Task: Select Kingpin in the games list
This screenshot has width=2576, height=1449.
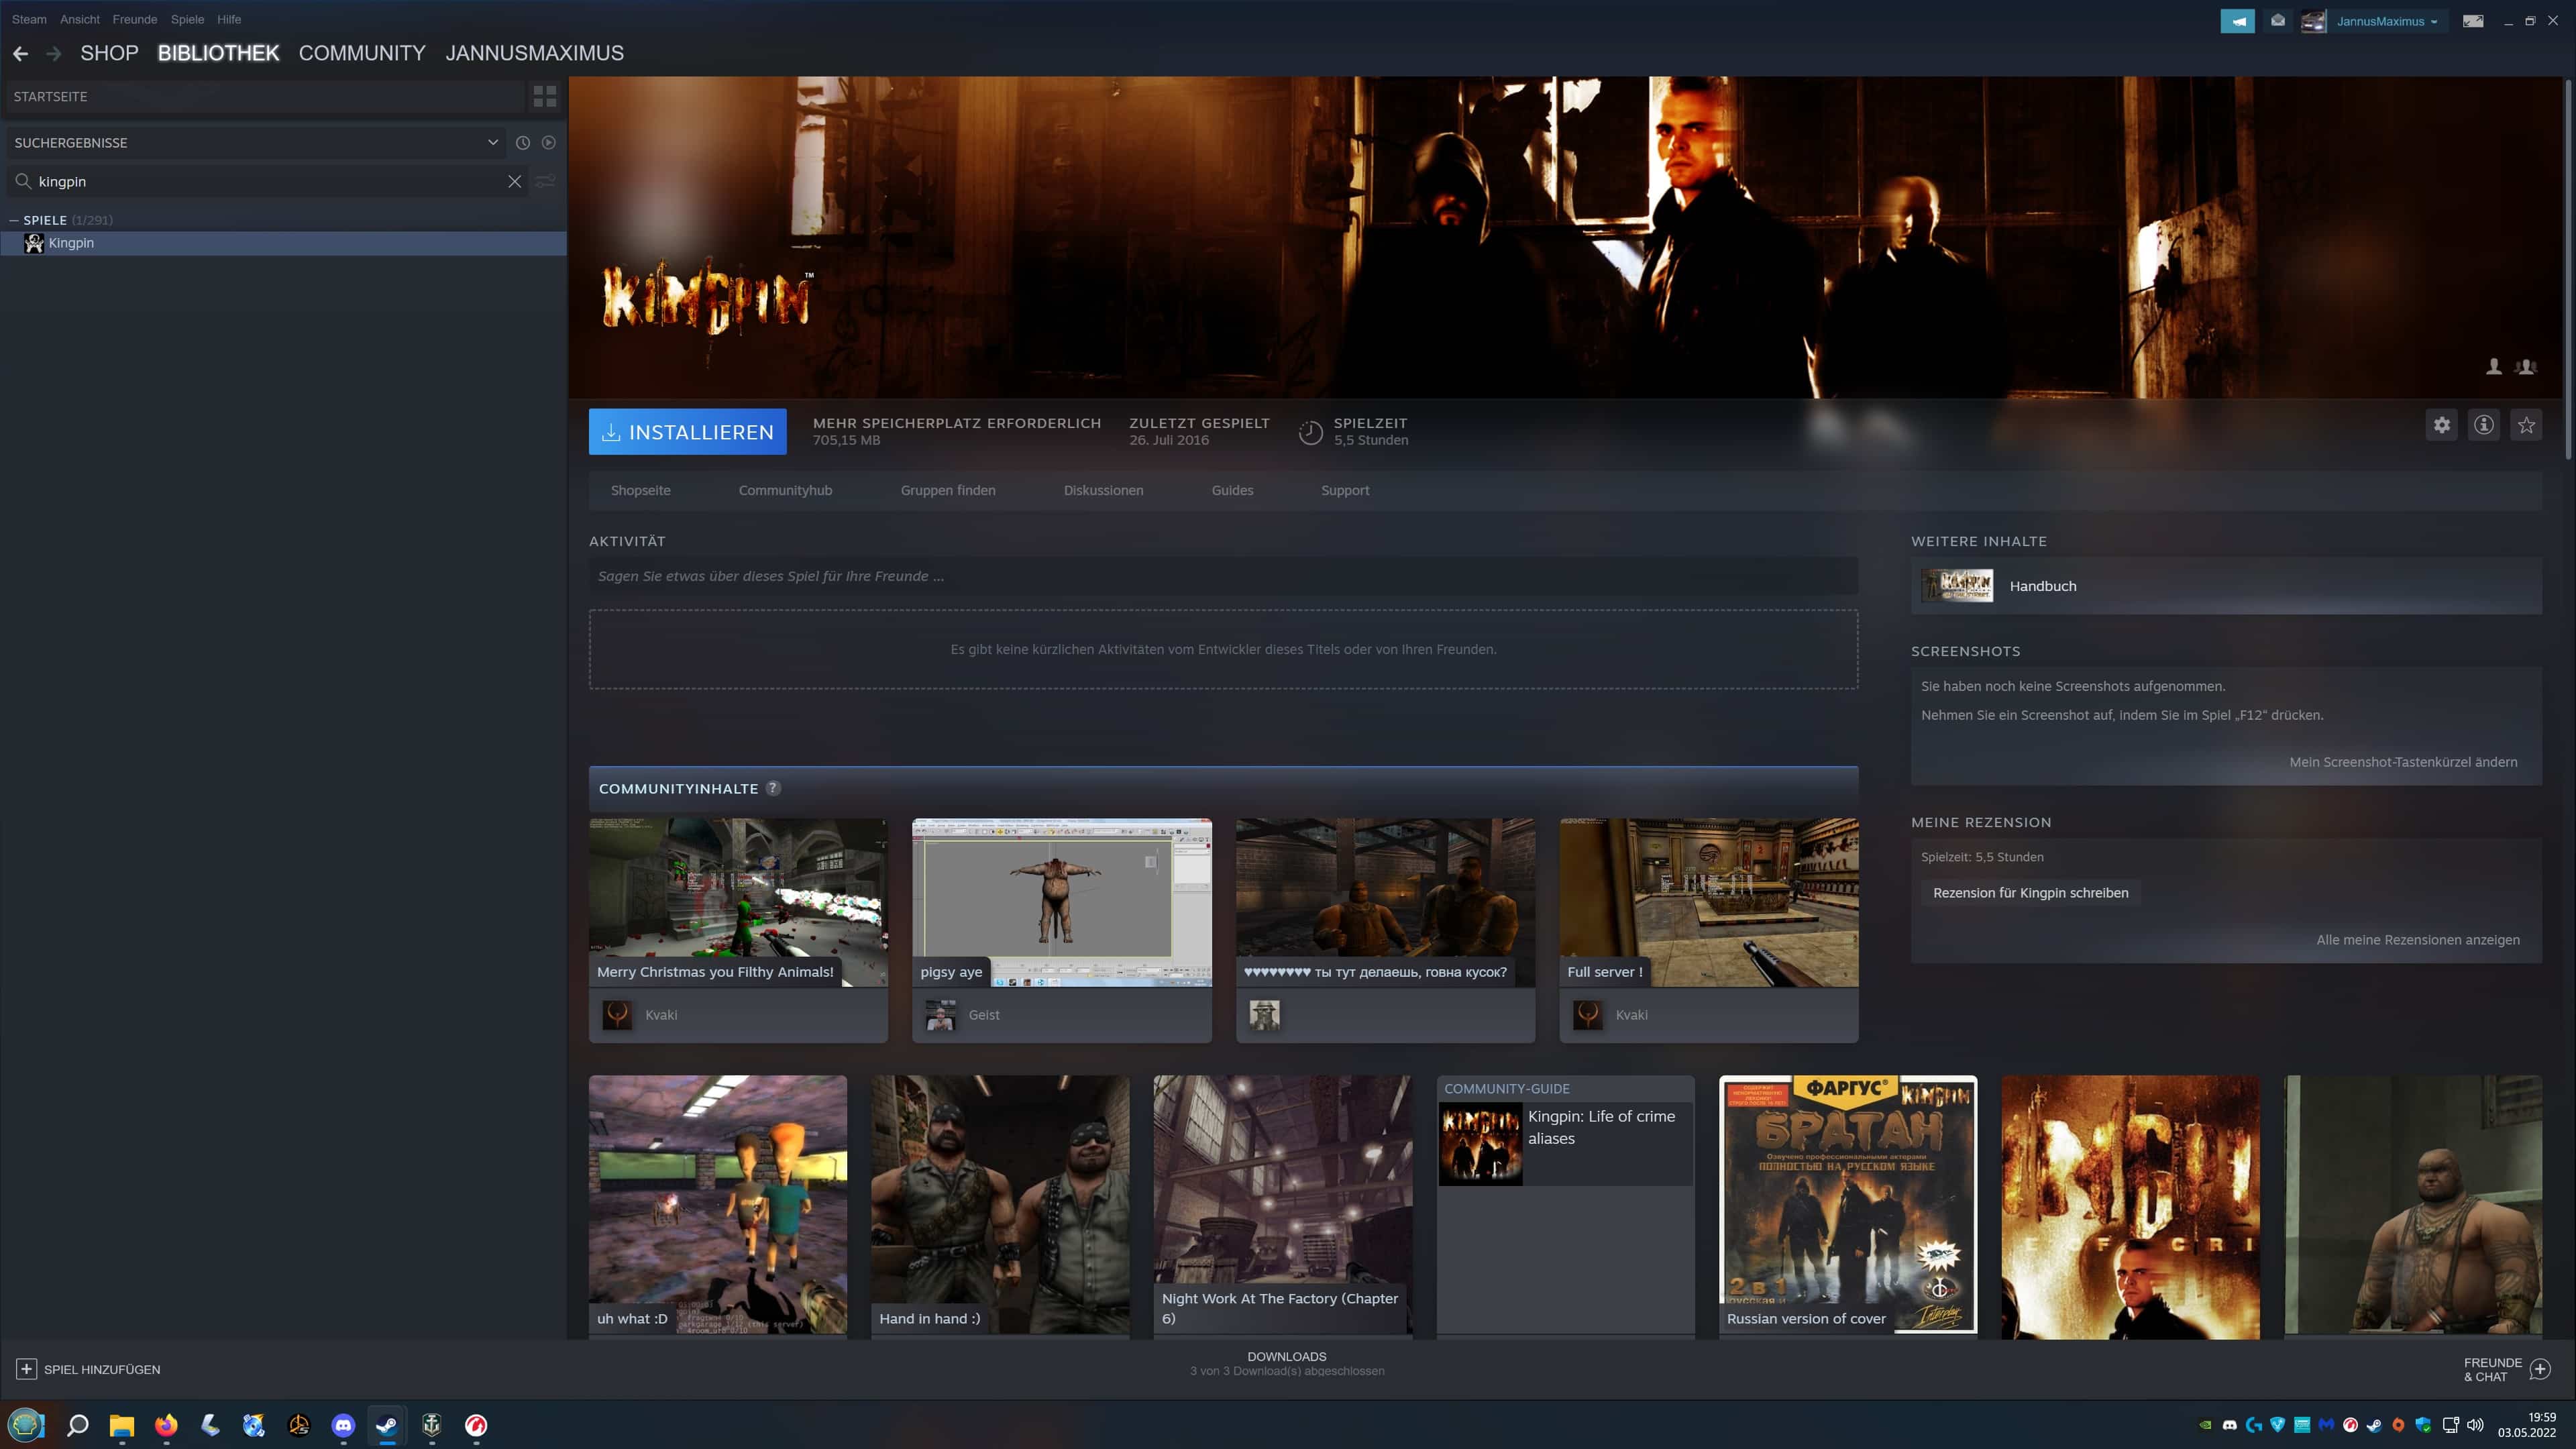Action: click(284, 243)
